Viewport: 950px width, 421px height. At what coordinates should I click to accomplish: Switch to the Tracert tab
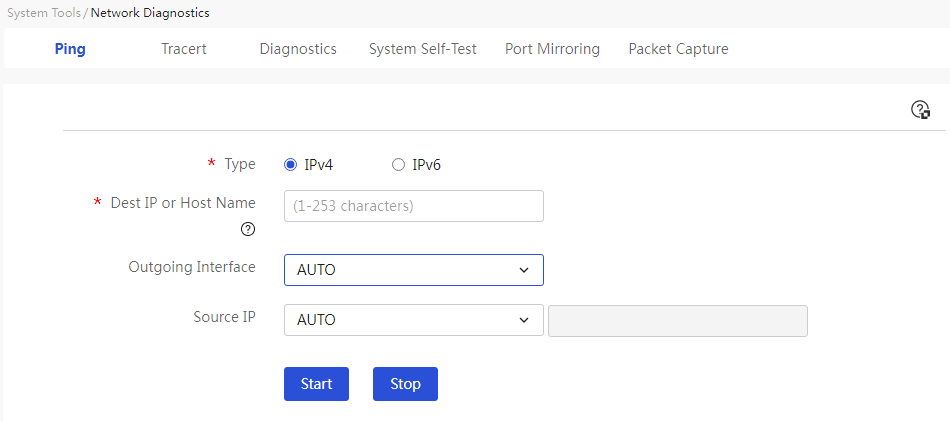(x=184, y=49)
